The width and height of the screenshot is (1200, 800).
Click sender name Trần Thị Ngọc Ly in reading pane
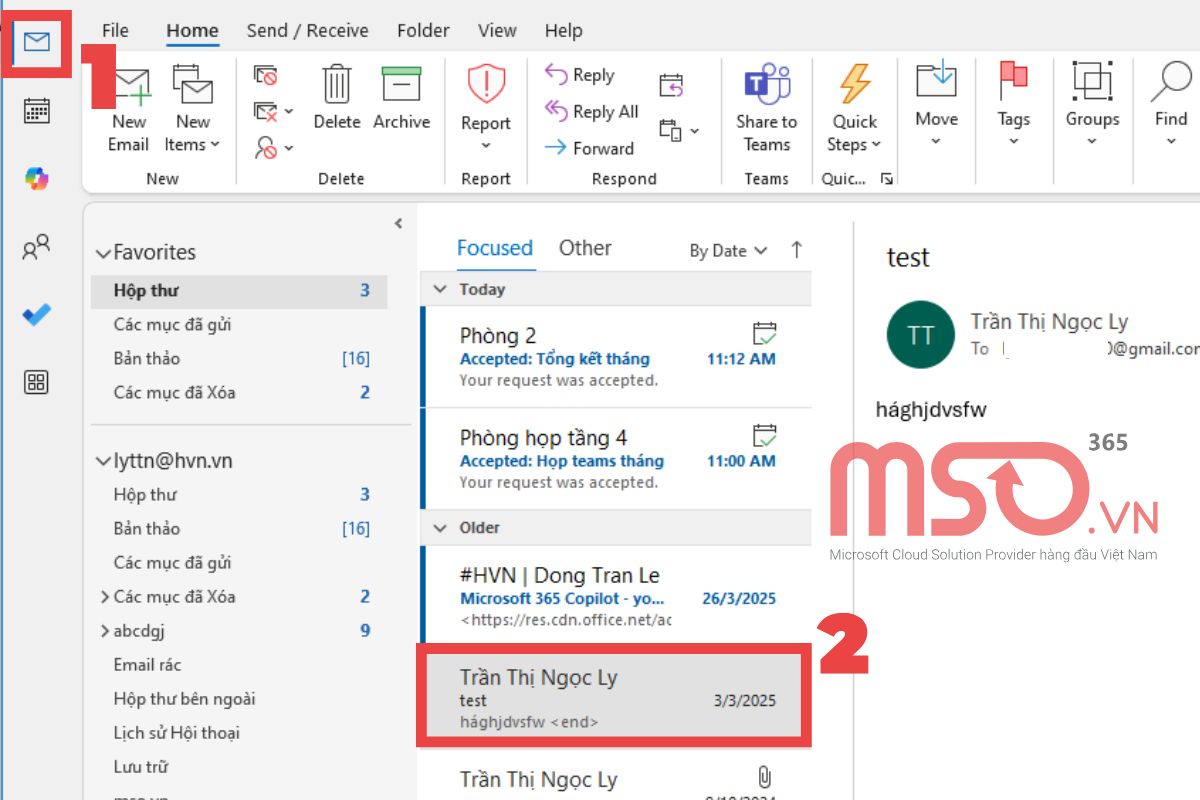tap(1049, 322)
